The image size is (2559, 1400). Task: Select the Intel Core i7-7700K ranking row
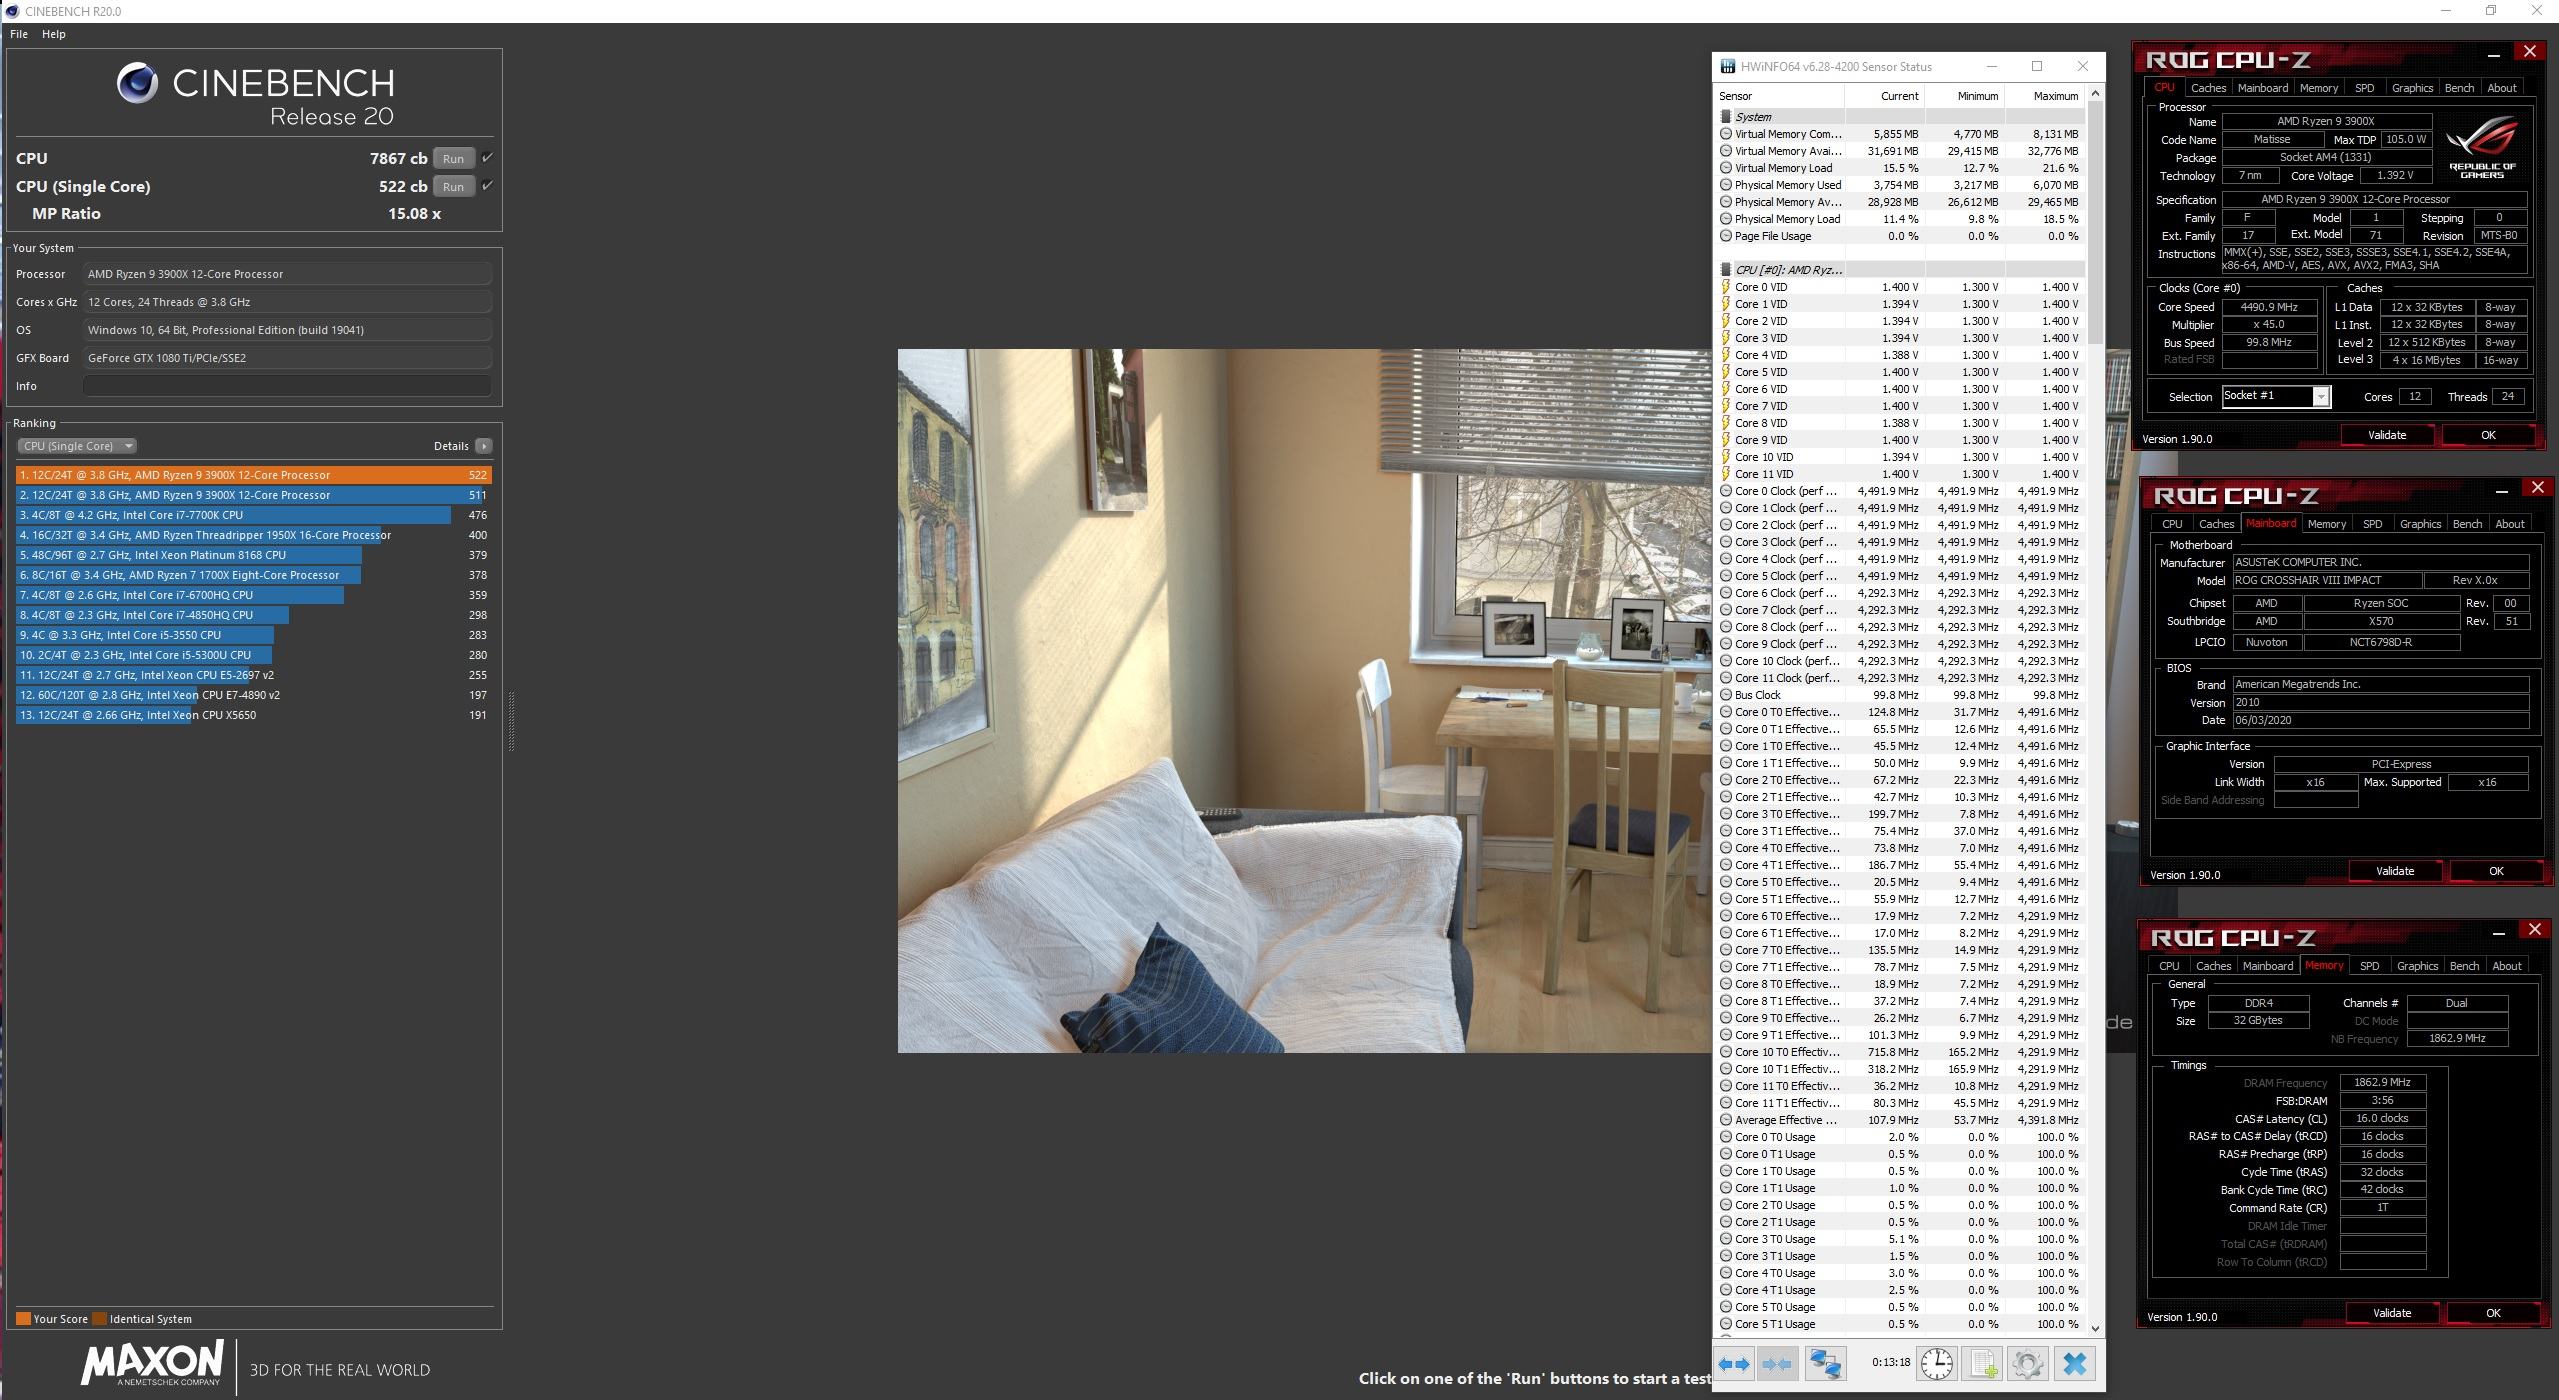point(254,515)
